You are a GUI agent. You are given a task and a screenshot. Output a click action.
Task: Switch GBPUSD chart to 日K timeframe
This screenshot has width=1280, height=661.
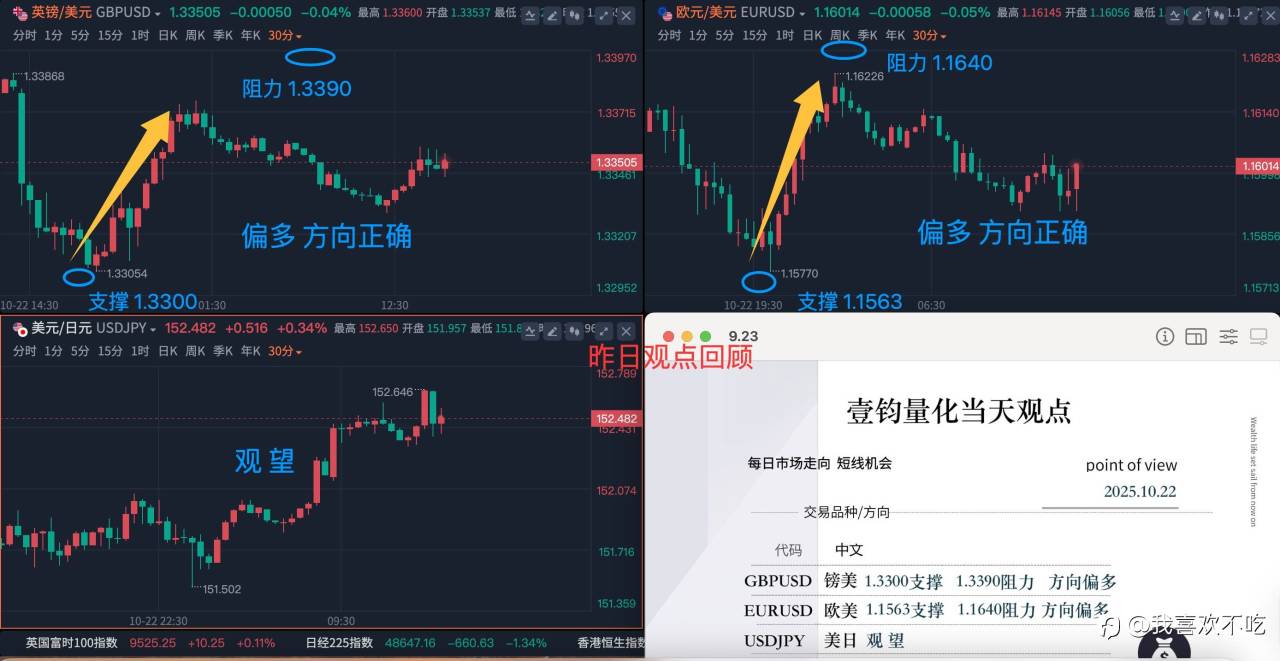tap(168, 35)
